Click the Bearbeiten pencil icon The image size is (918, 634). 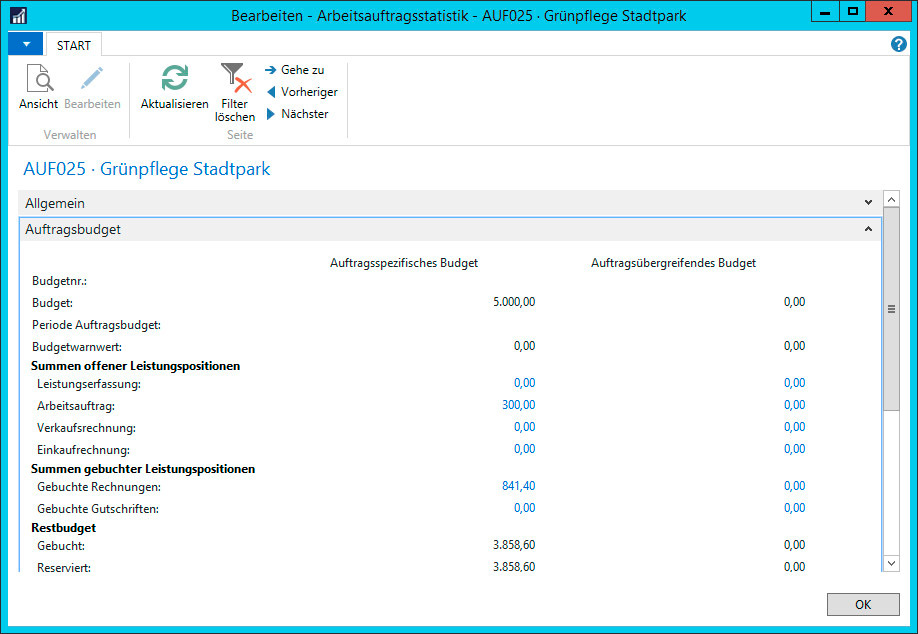[92, 79]
